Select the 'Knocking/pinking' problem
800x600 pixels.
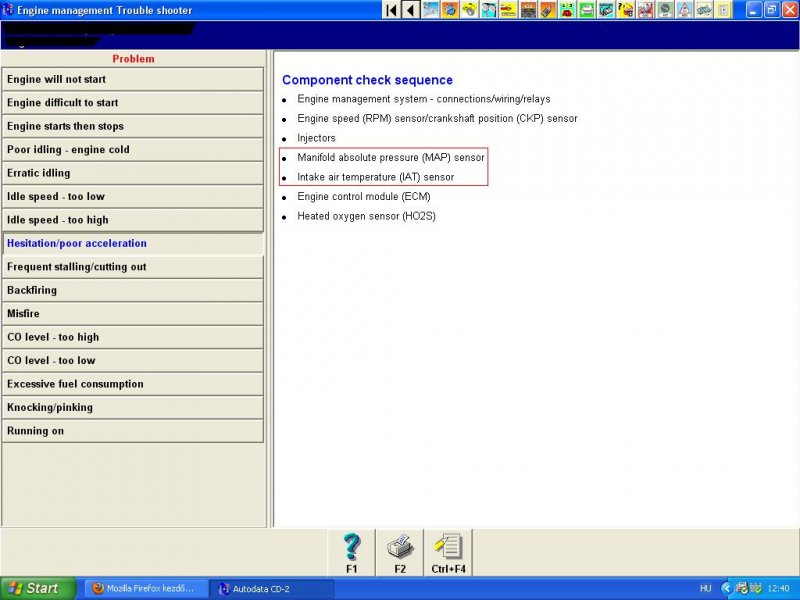pyautogui.click(x=133, y=408)
